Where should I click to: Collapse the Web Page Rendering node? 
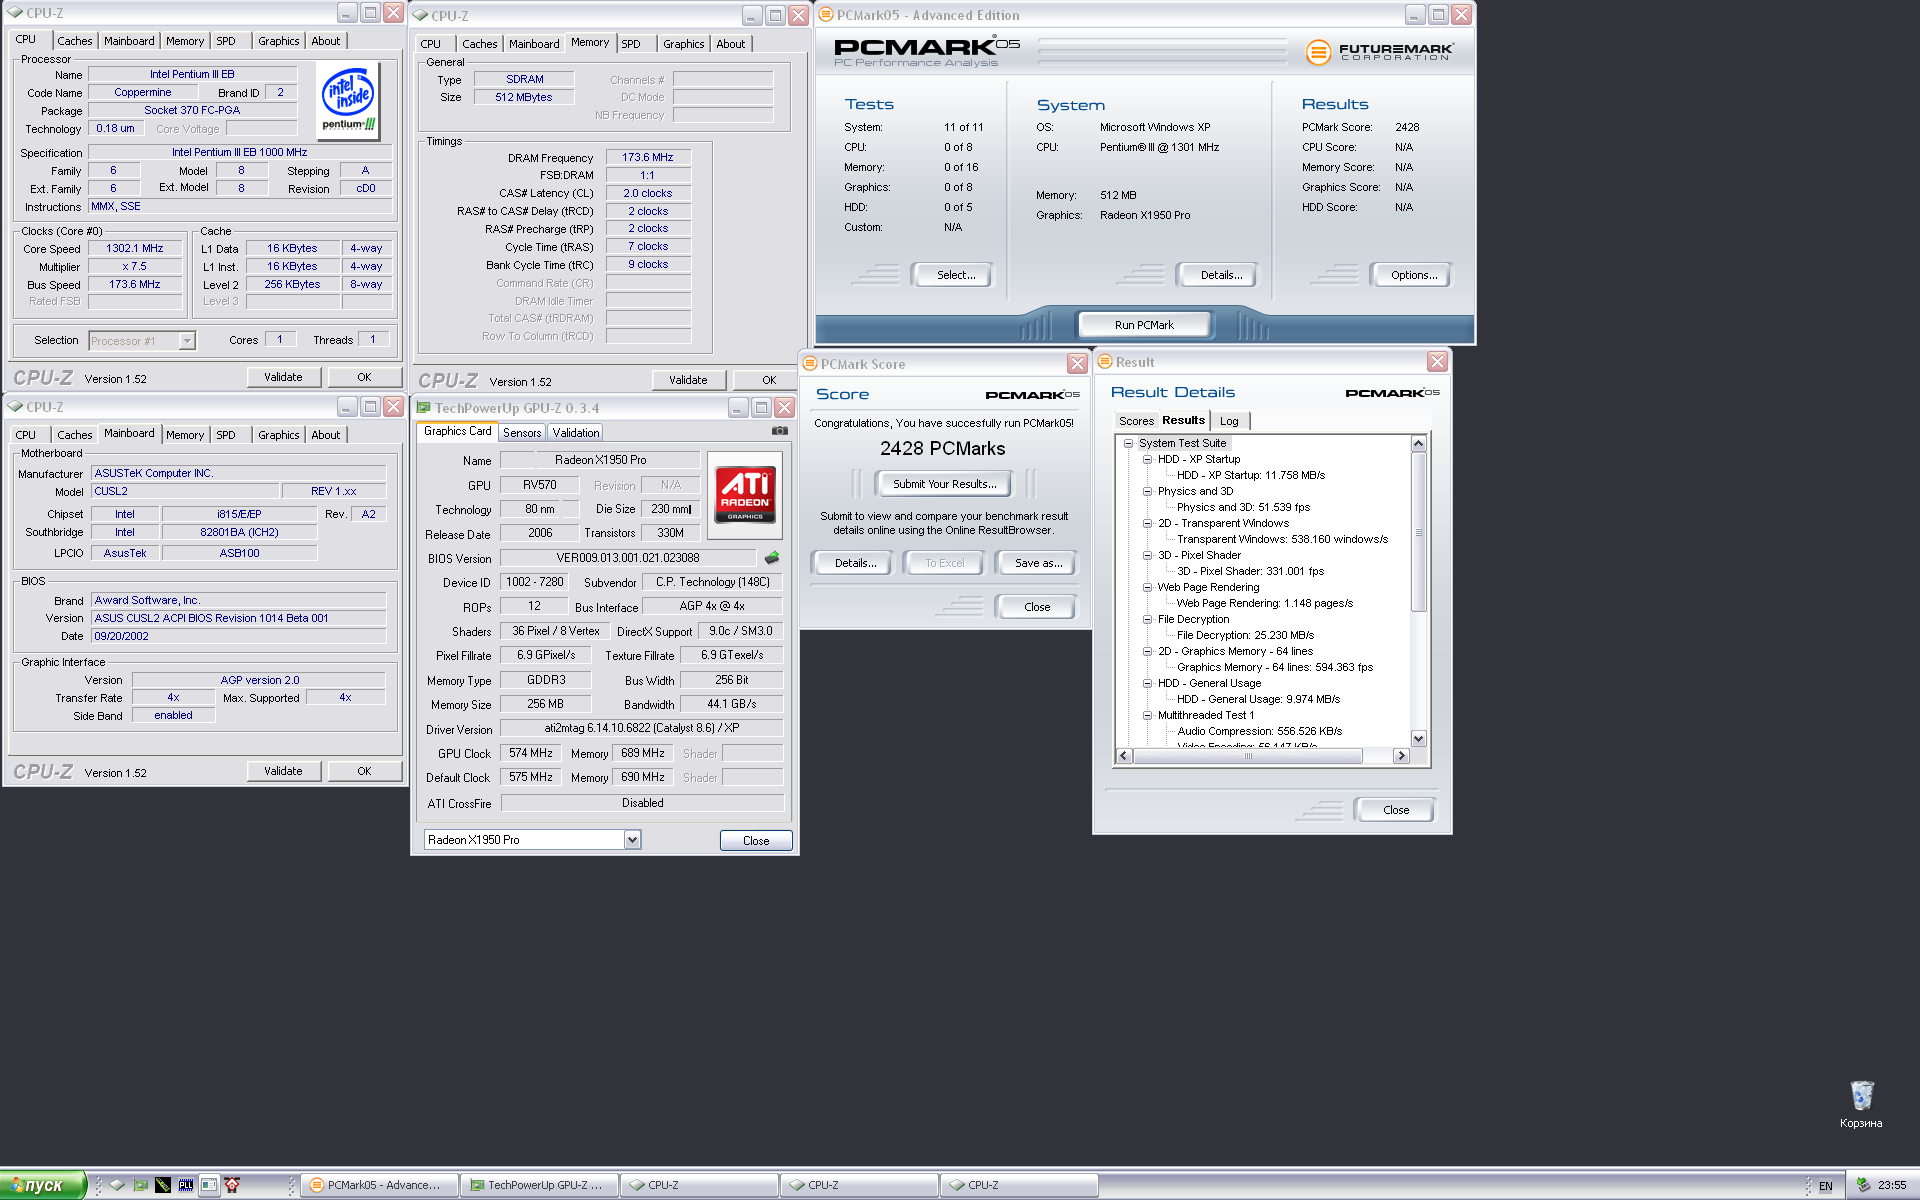pyautogui.click(x=1147, y=587)
